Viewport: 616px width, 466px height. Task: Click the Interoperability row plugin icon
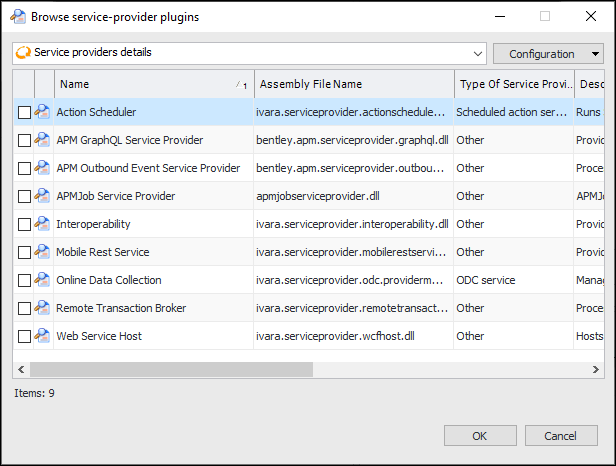pos(42,224)
